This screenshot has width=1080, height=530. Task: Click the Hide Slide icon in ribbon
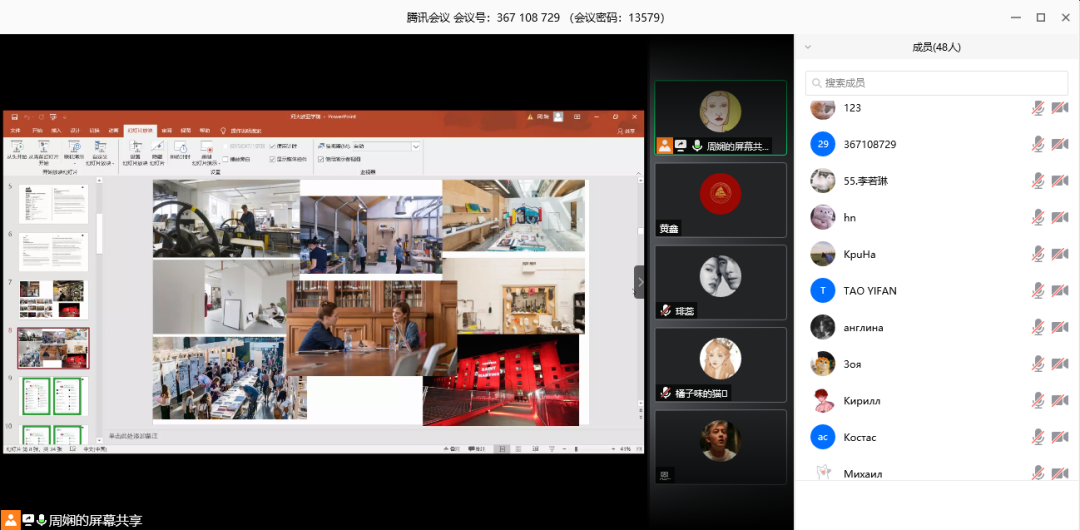(157, 147)
